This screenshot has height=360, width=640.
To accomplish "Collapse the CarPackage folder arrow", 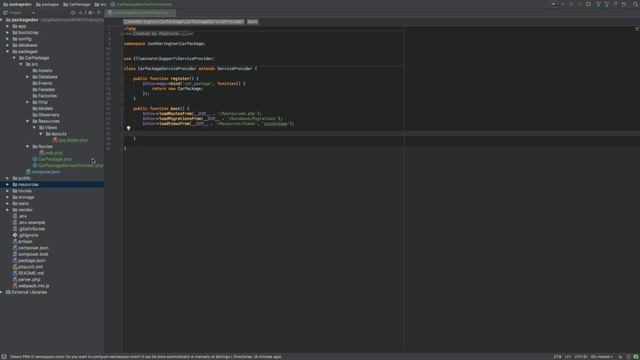I will pyautogui.click(x=14, y=58).
